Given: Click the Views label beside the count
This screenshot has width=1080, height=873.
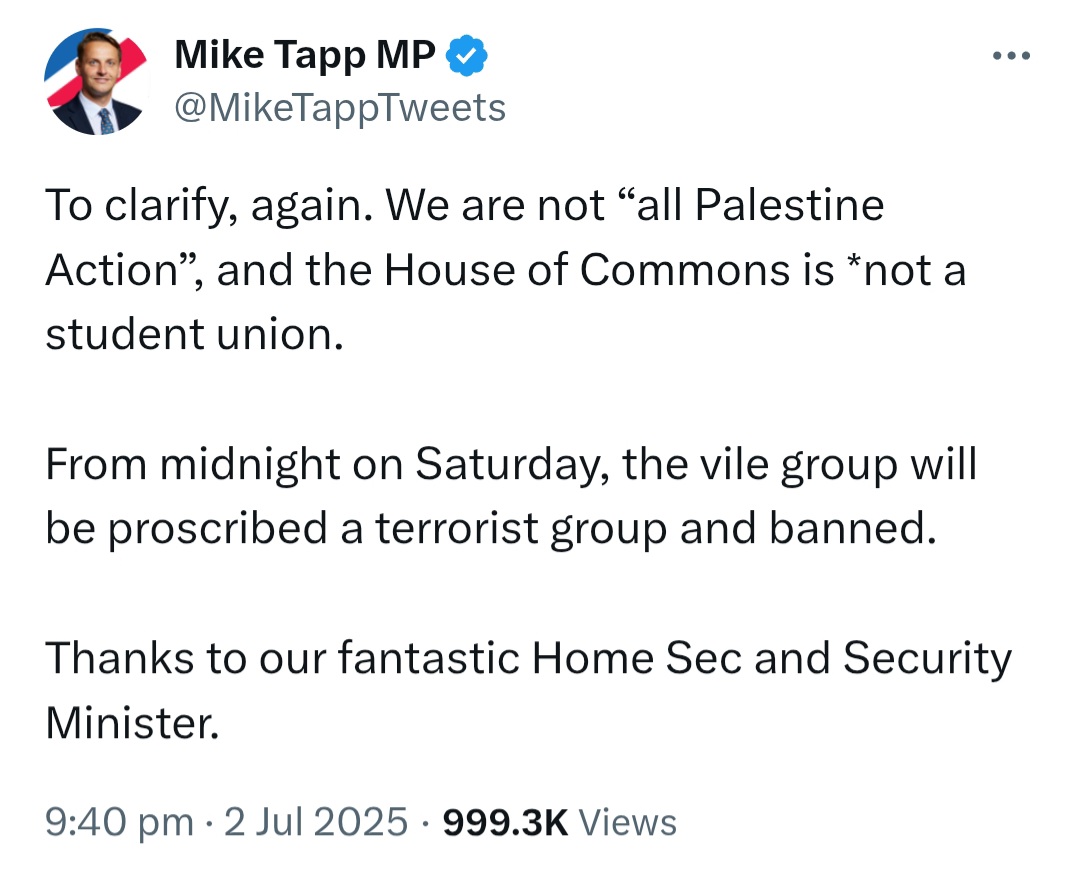Looking at the screenshot, I should [x=627, y=822].
